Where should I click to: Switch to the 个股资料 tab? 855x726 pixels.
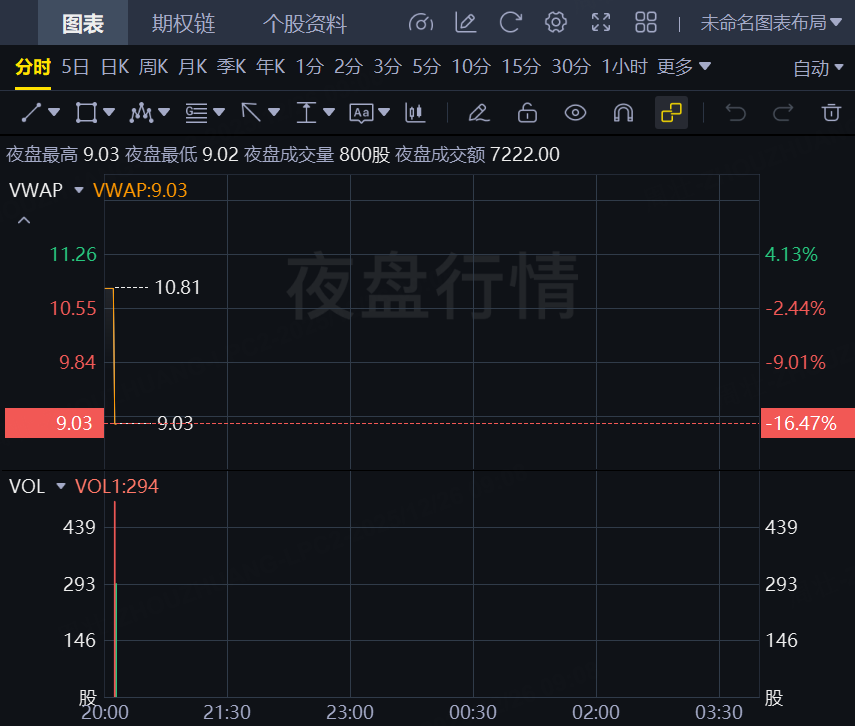pyautogui.click(x=305, y=24)
